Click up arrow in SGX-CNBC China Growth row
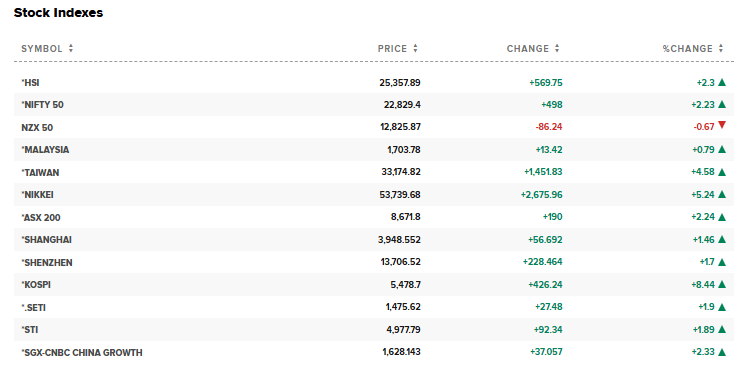This screenshot has width=742, height=383. [x=722, y=352]
